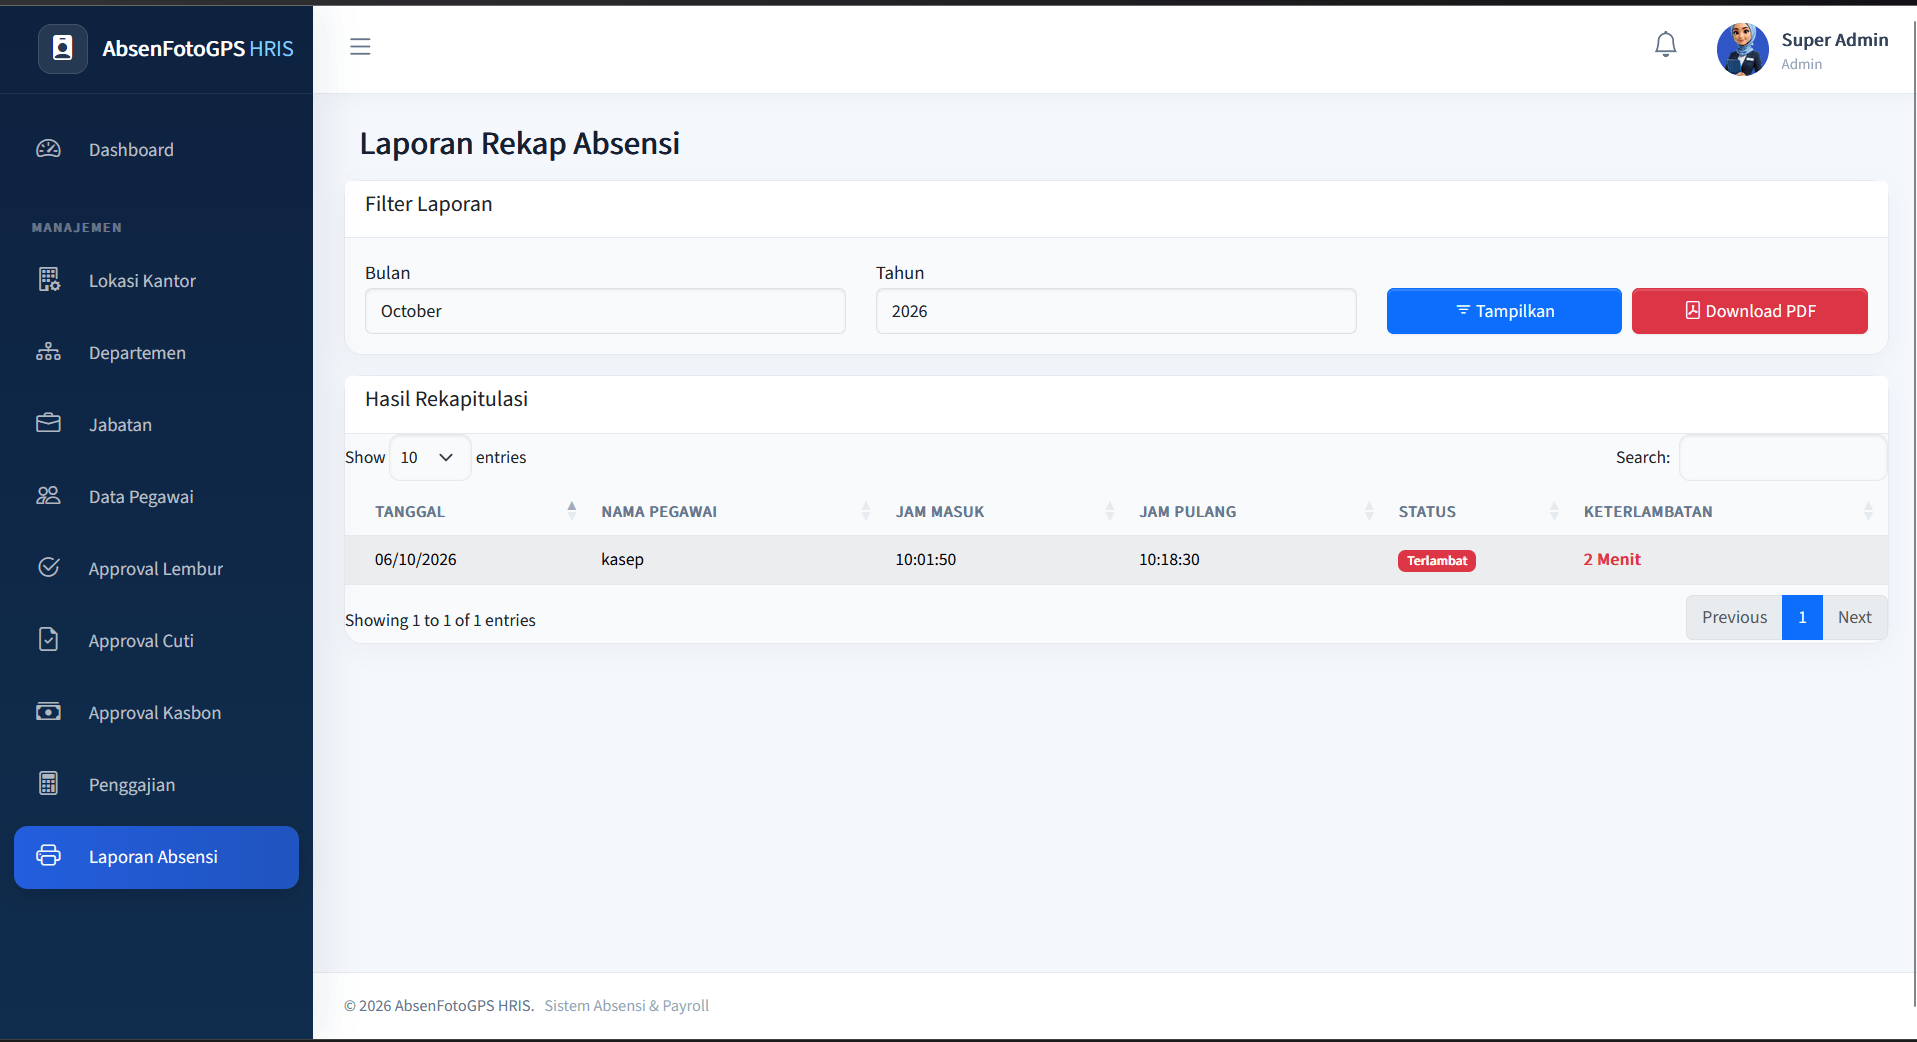Click the Terlambat status badge

point(1437,561)
